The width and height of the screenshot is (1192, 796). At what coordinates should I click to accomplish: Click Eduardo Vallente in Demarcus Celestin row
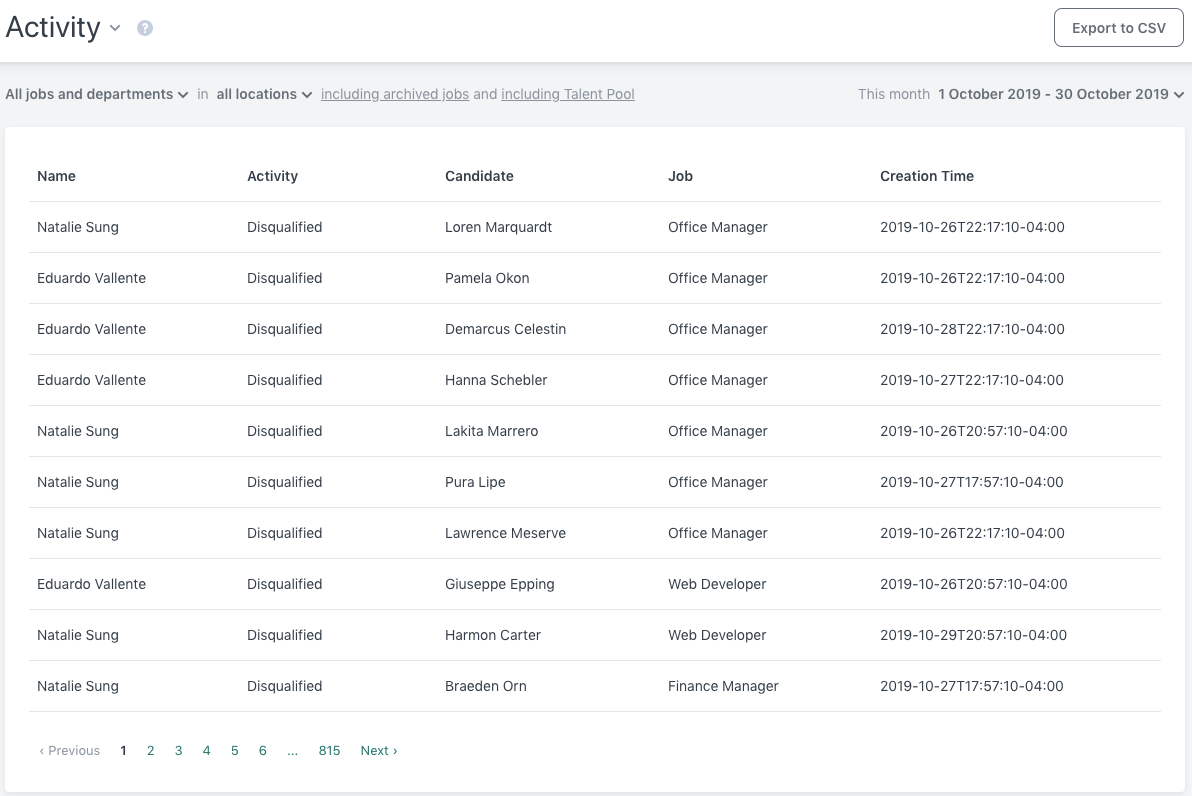91,329
